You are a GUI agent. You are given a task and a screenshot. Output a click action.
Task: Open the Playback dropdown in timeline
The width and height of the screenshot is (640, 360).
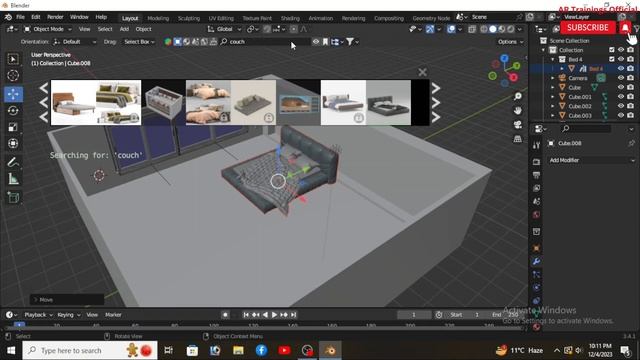click(38, 315)
